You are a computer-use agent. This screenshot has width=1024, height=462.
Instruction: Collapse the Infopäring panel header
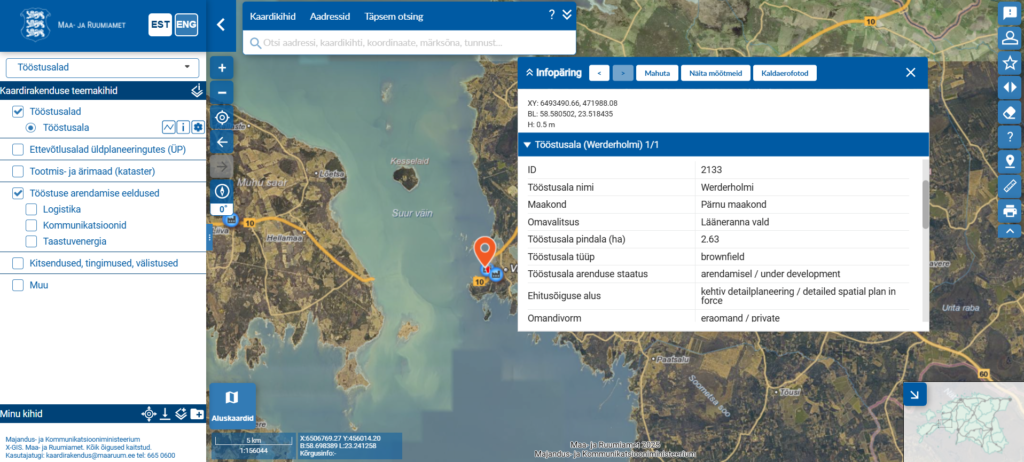click(x=529, y=73)
